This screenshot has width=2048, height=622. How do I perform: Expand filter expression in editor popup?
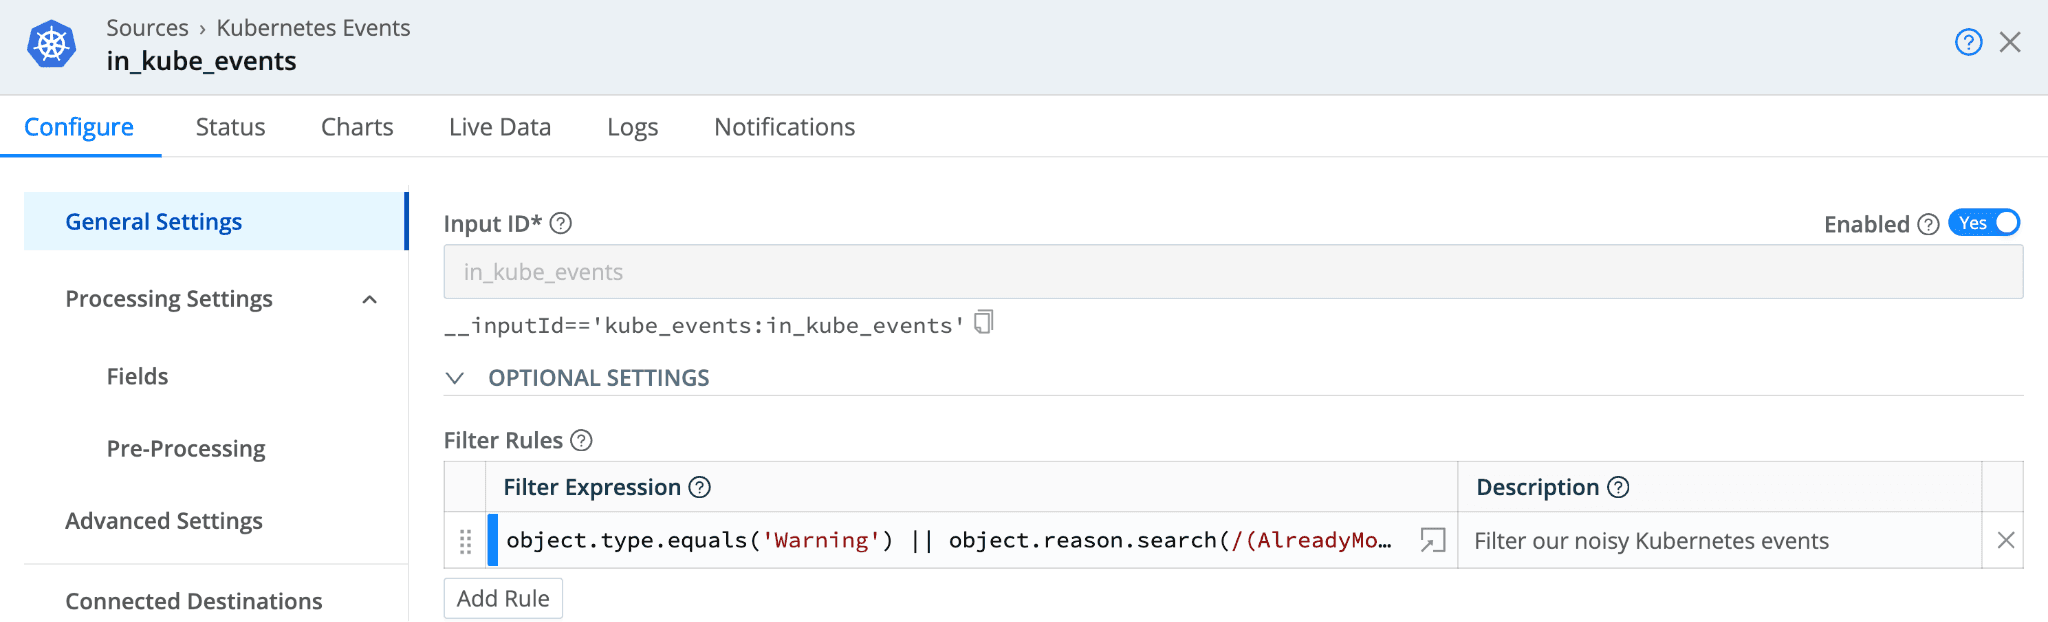pyautogui.click(x=1432, y=541)
